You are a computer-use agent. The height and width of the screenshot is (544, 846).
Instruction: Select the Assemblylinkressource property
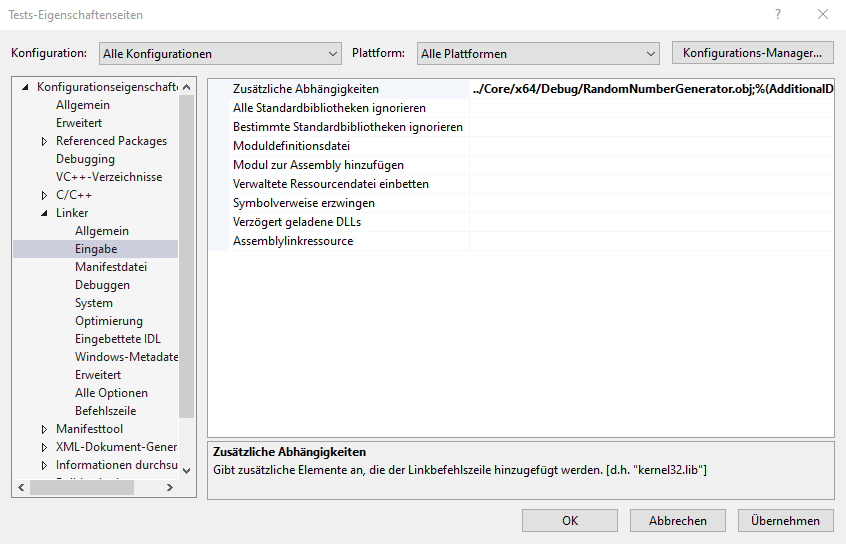pos(521,241)
